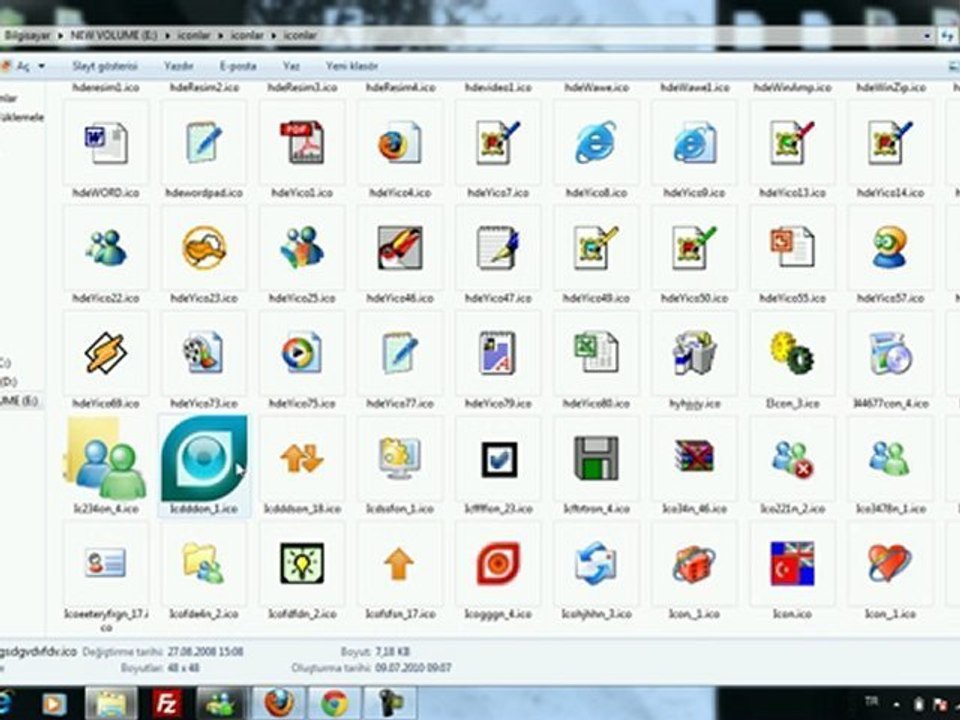Select the Media Player icon hdeYico75.ico
The image size is (960, 720).
click(302, 353)
